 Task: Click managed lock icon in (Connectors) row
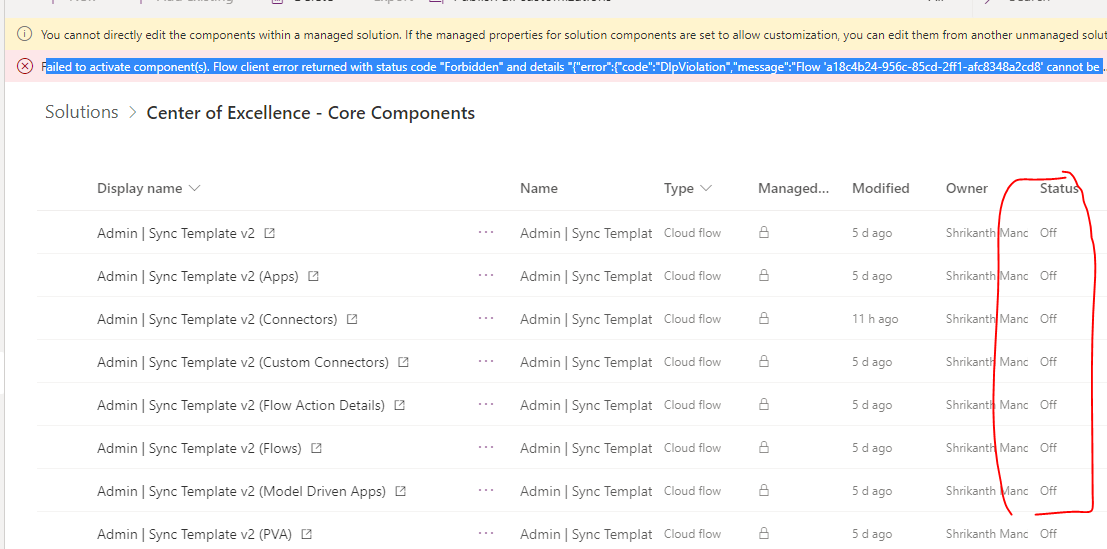[763, 318]
